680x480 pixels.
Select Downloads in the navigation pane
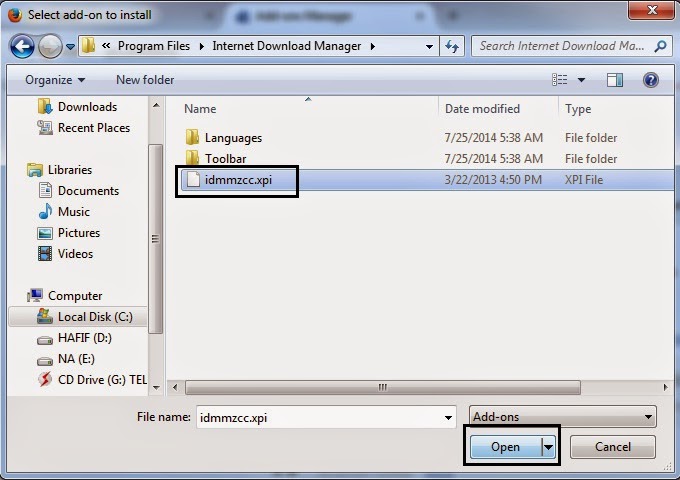[88, 107]
